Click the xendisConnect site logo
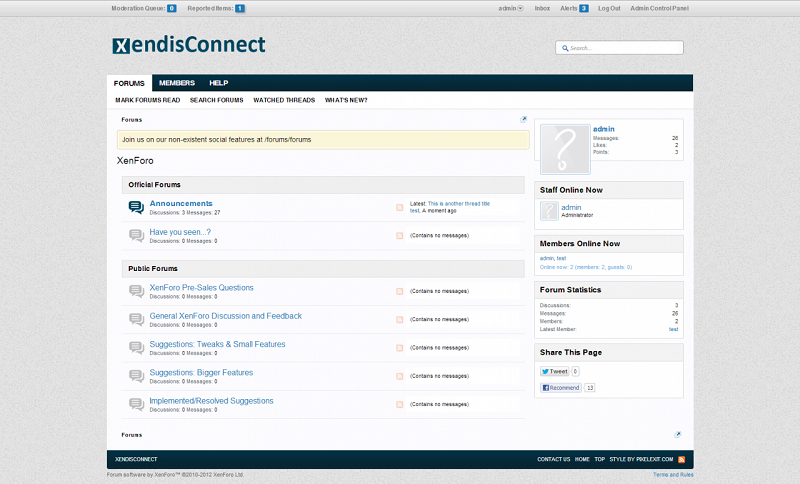The height and width of the screenshot is (484, 800). [189, 45]
